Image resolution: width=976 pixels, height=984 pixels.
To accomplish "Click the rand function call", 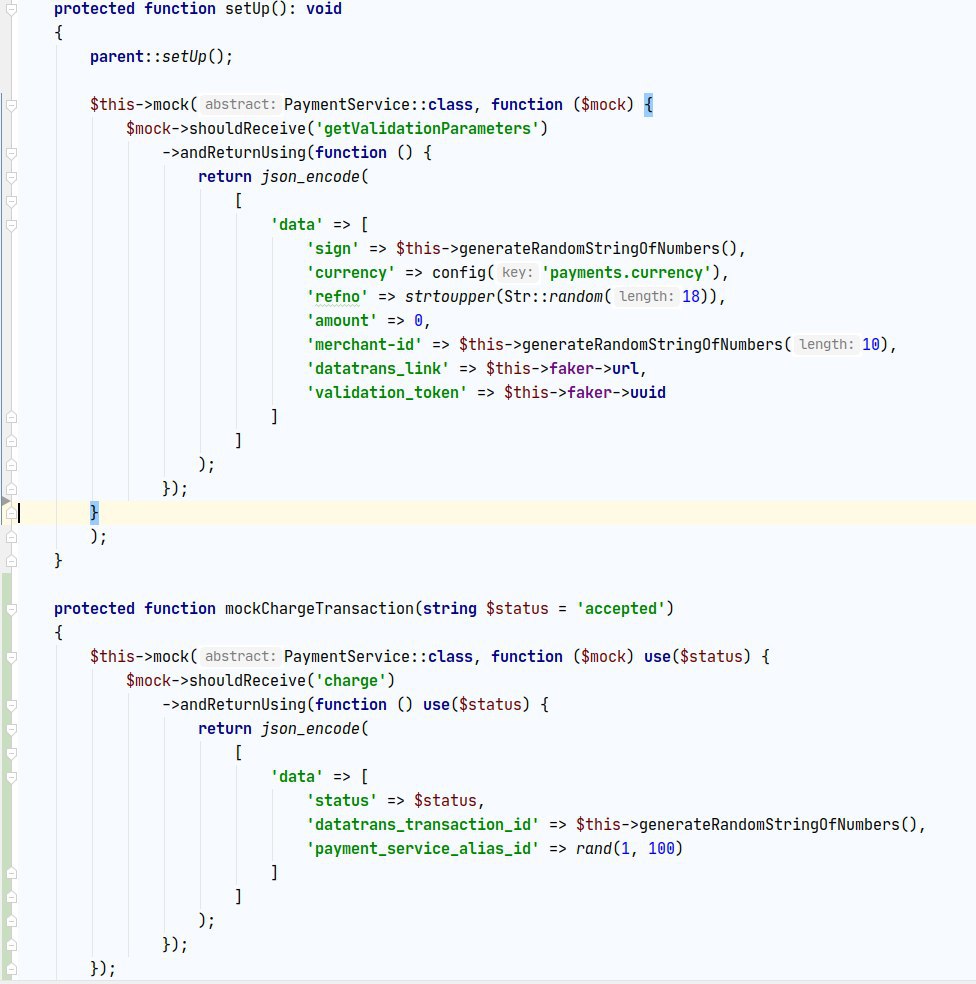I will tap(594, 848).
